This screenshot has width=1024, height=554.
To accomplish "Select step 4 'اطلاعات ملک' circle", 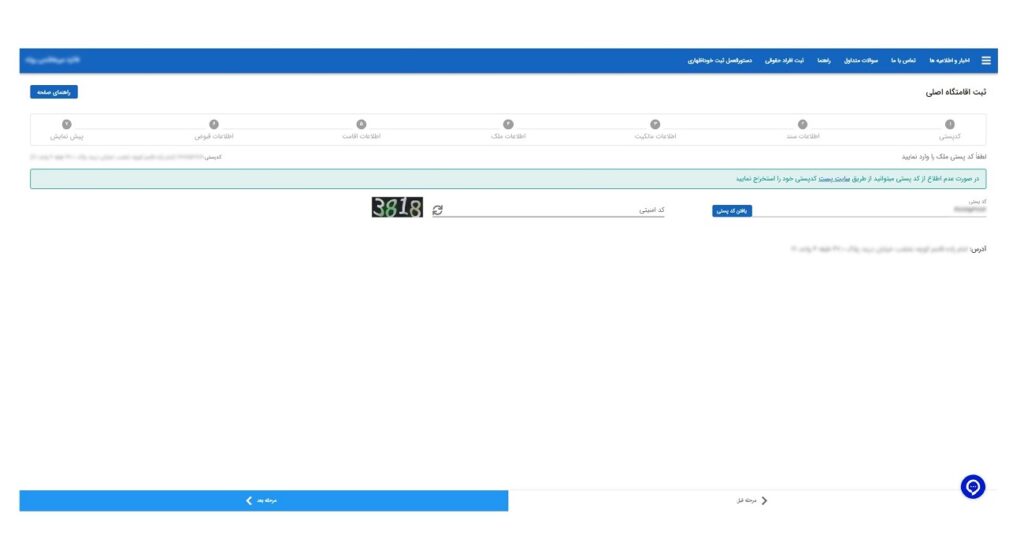I will point(508,124).
